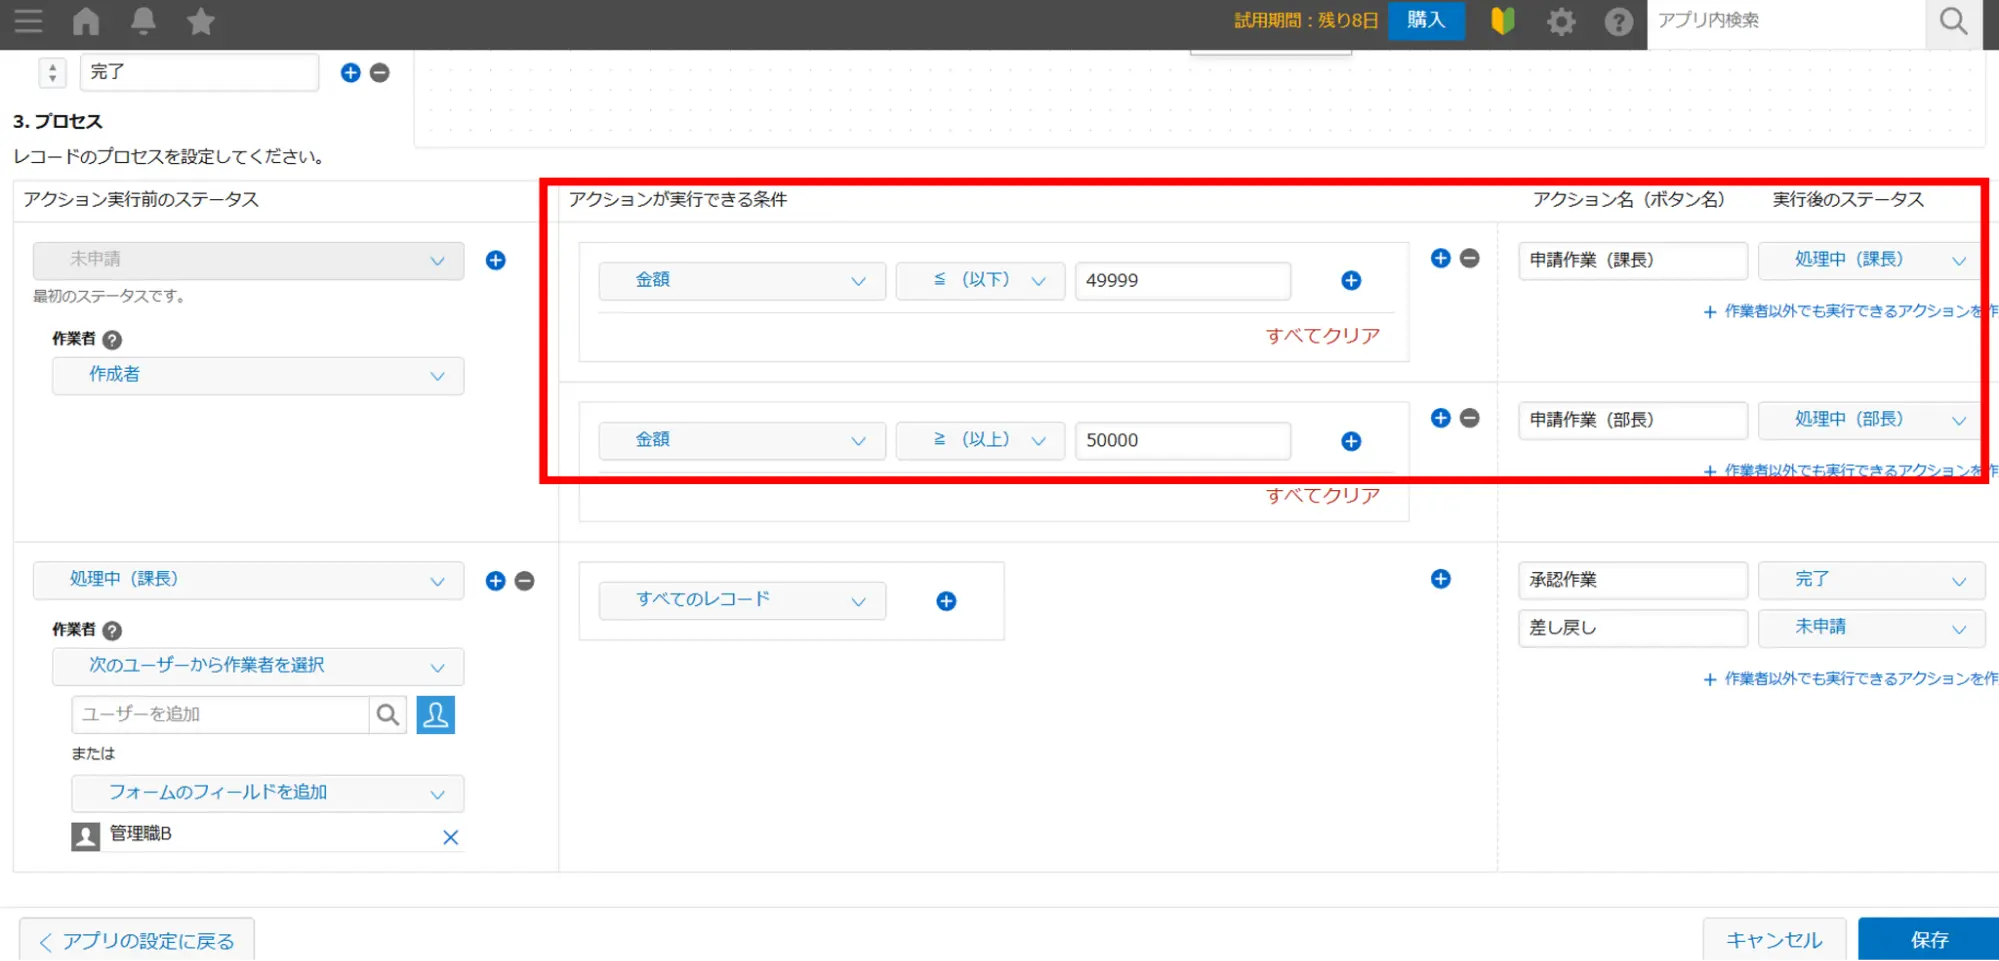Click the organization user picker icon
This screenshot has width=1999, height=961.
coord(435,715)
